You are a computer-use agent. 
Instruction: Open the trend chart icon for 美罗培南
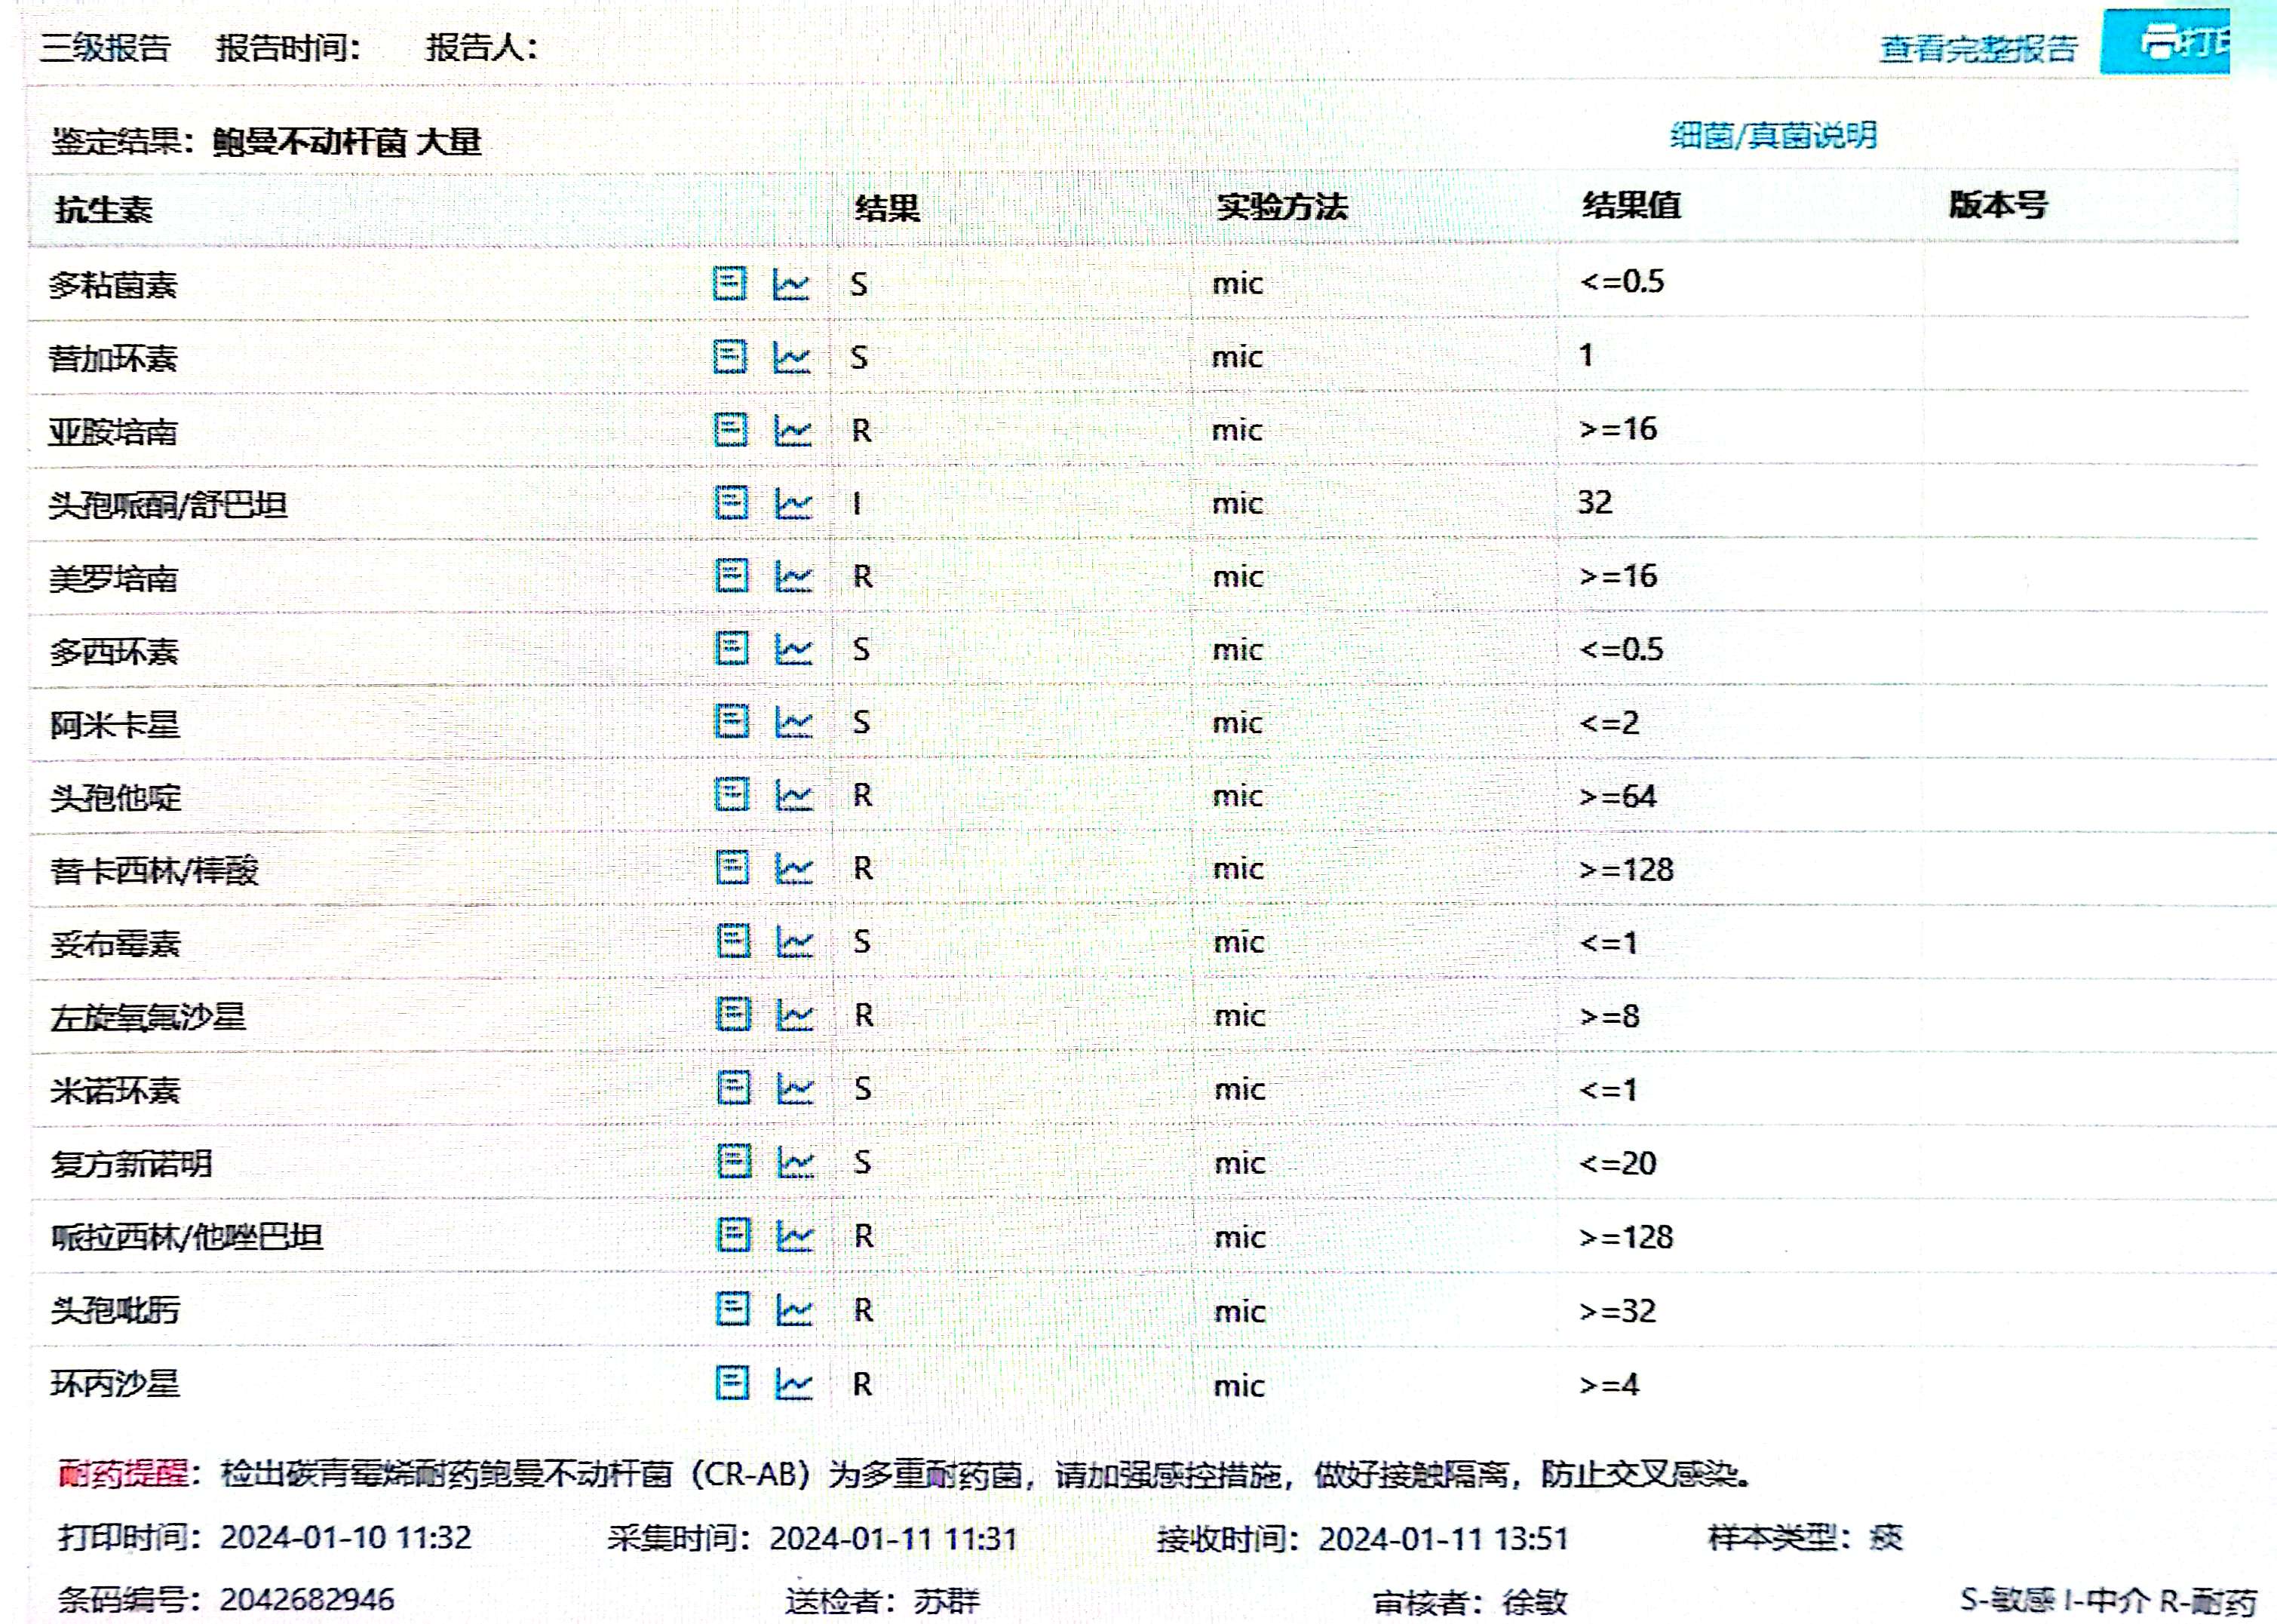pos(793,576)
